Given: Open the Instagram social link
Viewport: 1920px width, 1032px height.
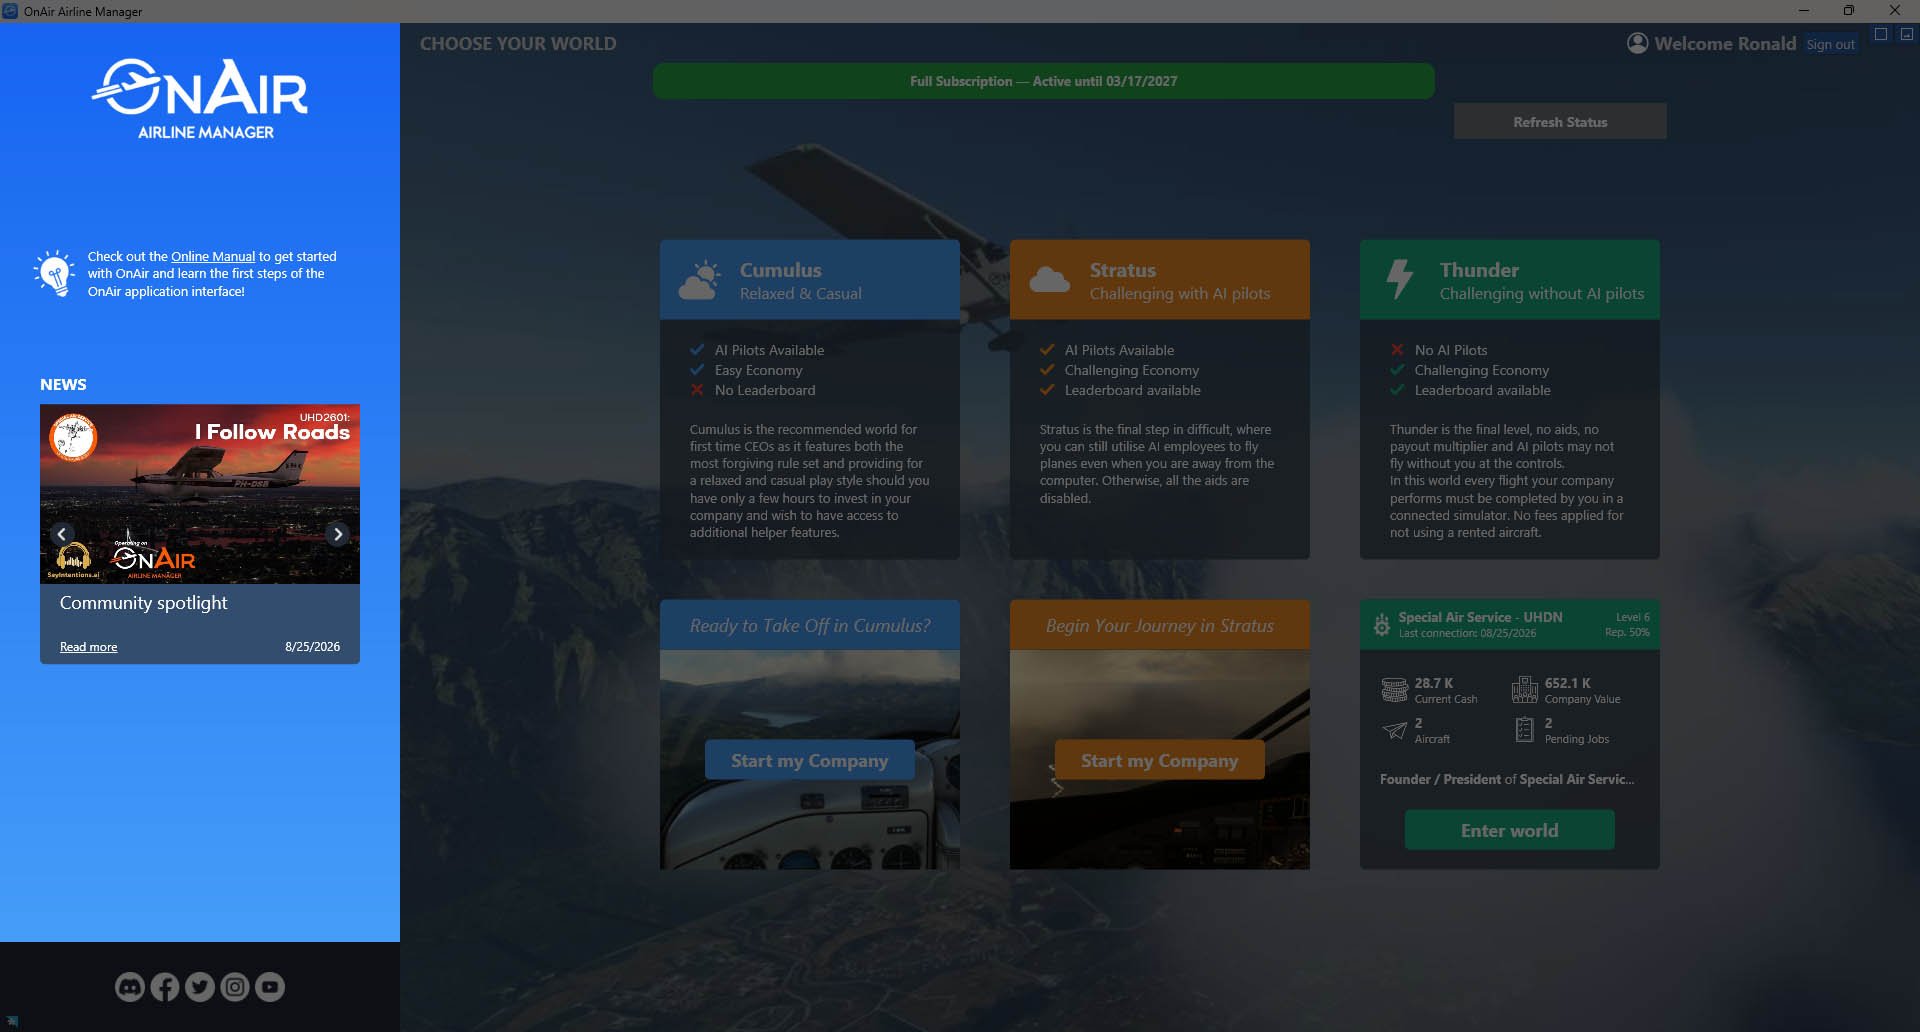Looking at the screenshot, I should (x=235, y=987).
